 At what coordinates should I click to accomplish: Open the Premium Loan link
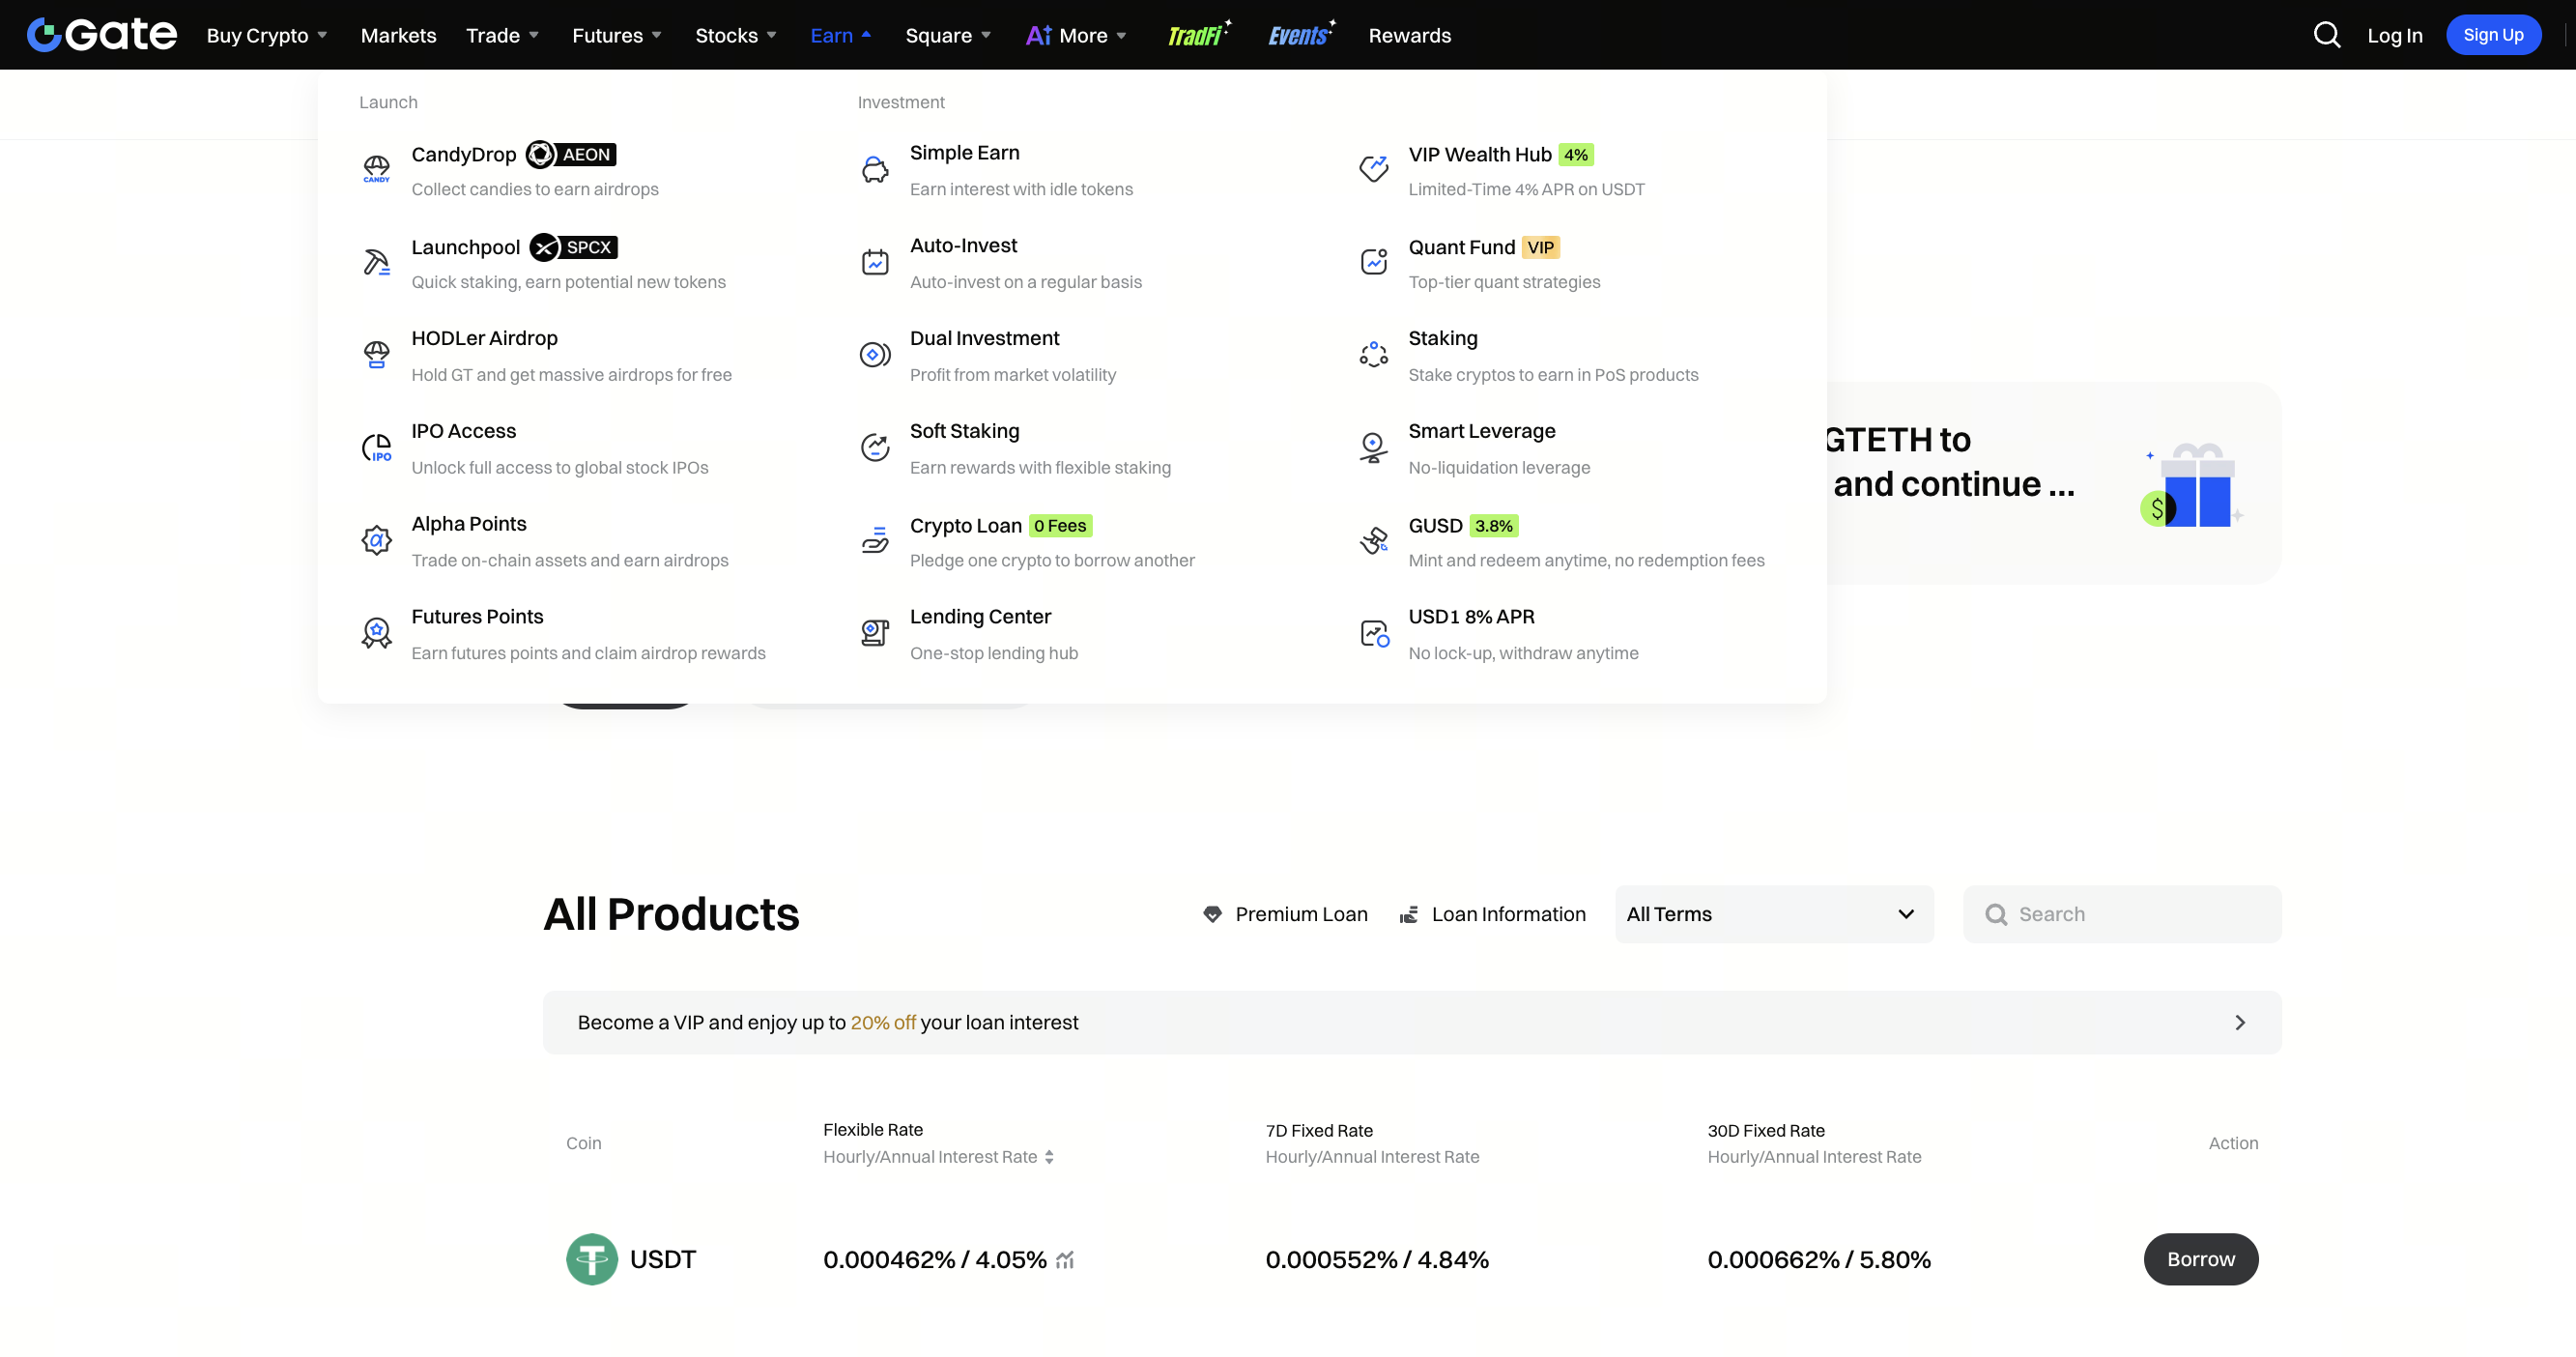pyautogui.click(x=1285, y=914)
